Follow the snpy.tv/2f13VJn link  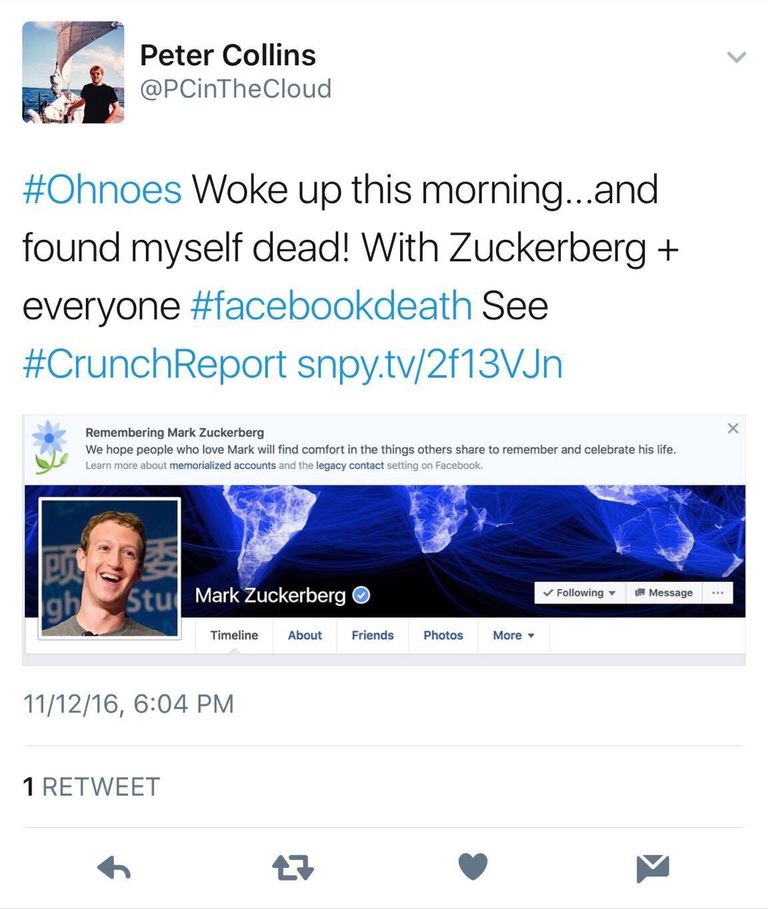[430, 365]
